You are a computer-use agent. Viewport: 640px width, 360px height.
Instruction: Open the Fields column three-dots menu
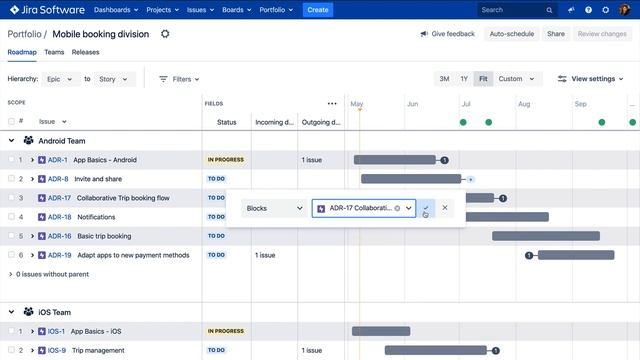[332, 104]
